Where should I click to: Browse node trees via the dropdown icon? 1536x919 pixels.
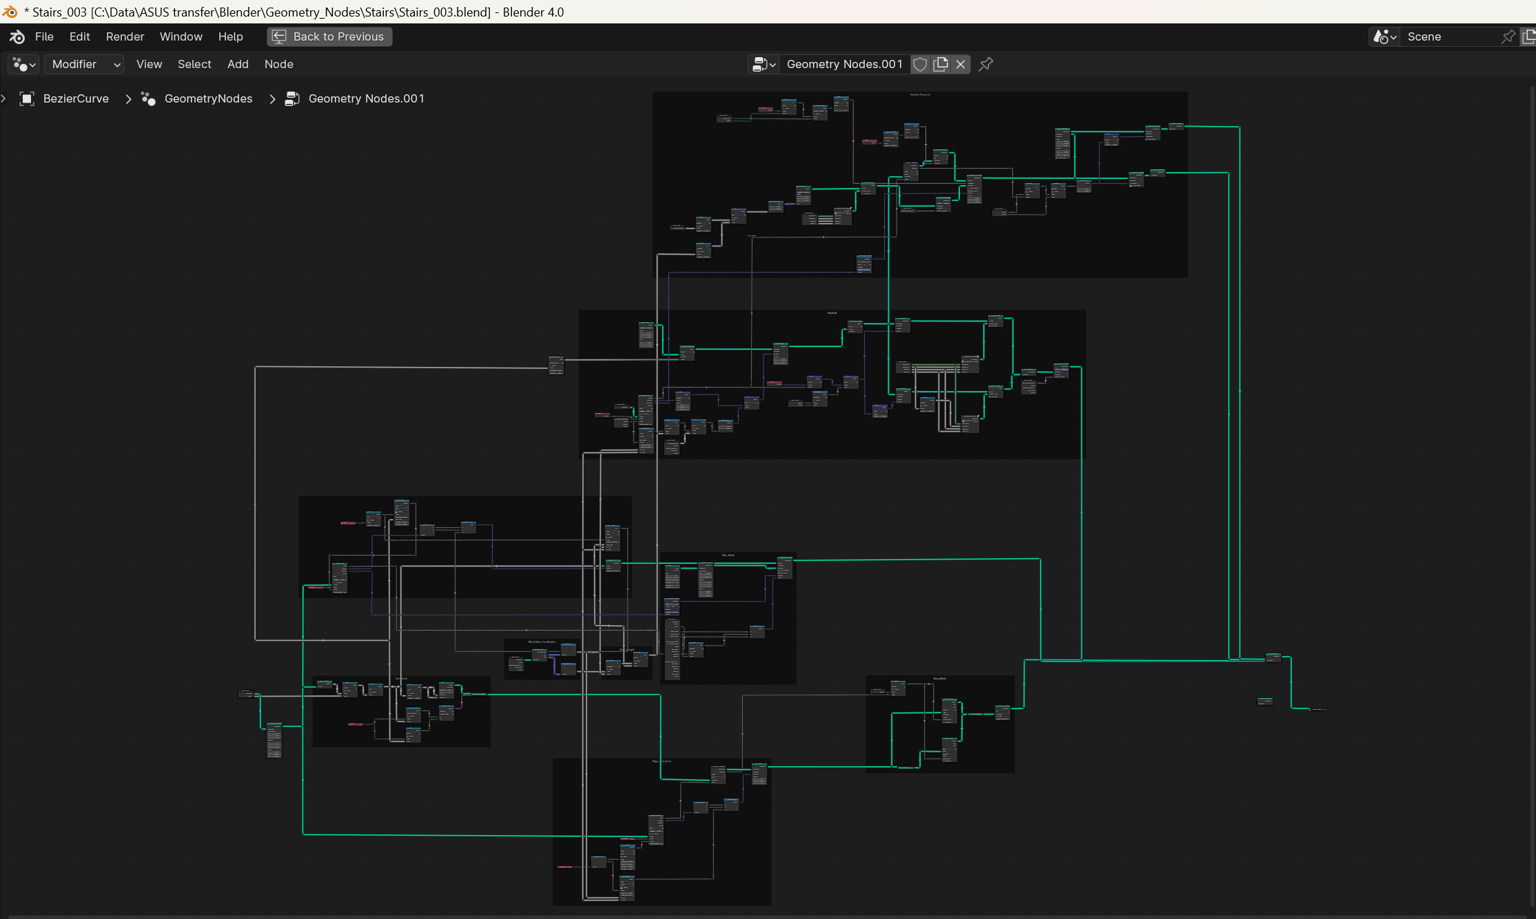764,64
